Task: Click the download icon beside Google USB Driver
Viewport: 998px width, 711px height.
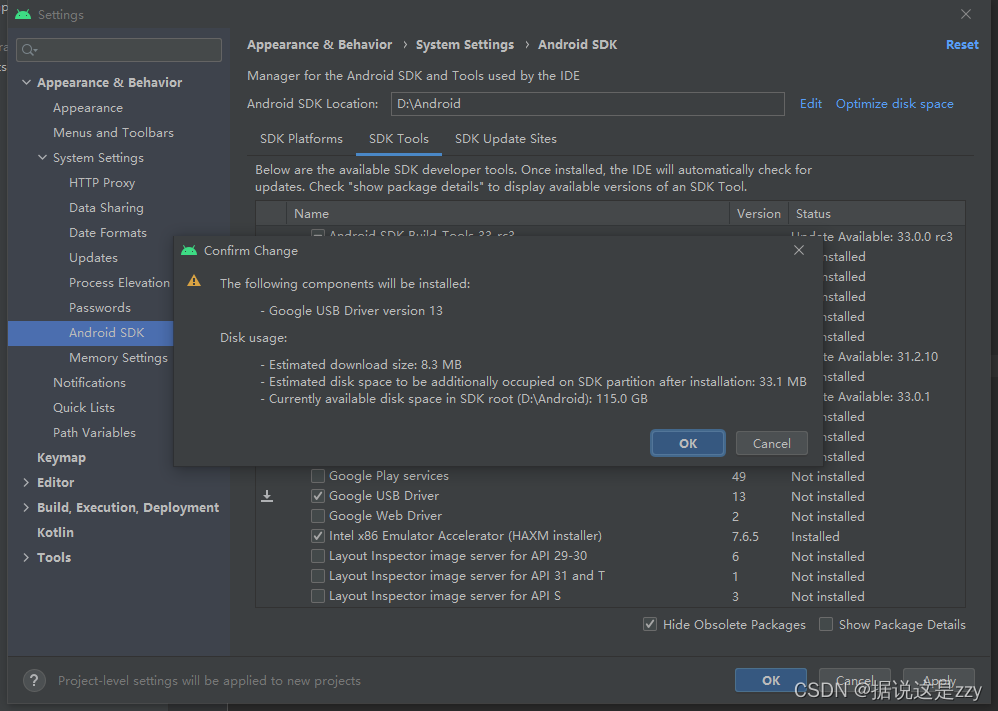Action: 267,496
